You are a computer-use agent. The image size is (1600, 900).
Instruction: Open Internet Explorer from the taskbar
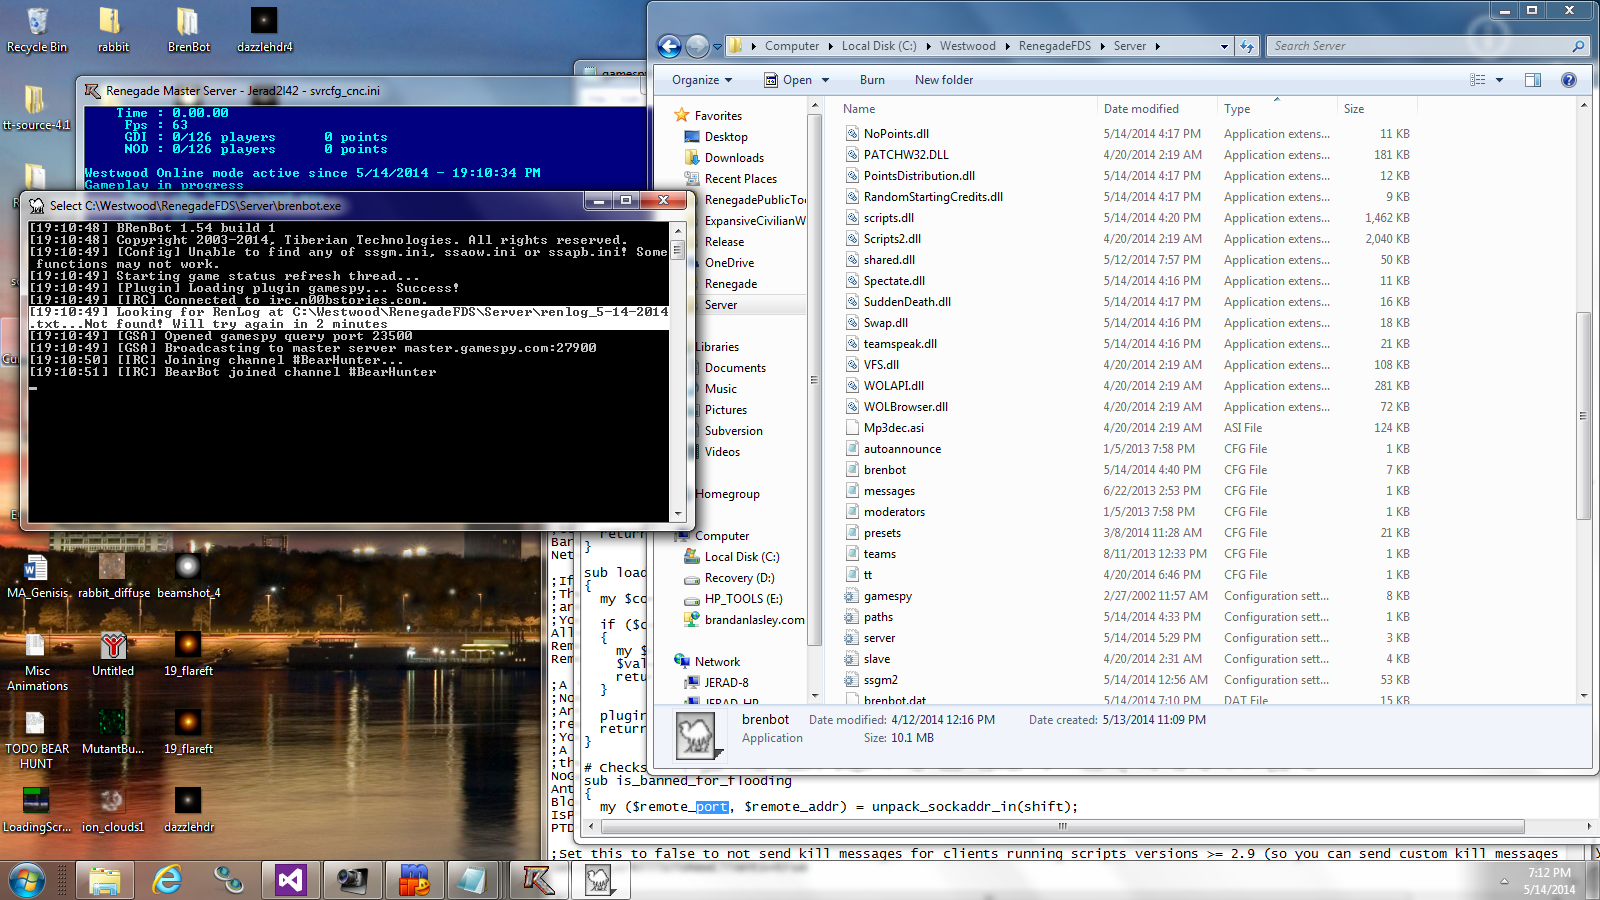(167, 879)
